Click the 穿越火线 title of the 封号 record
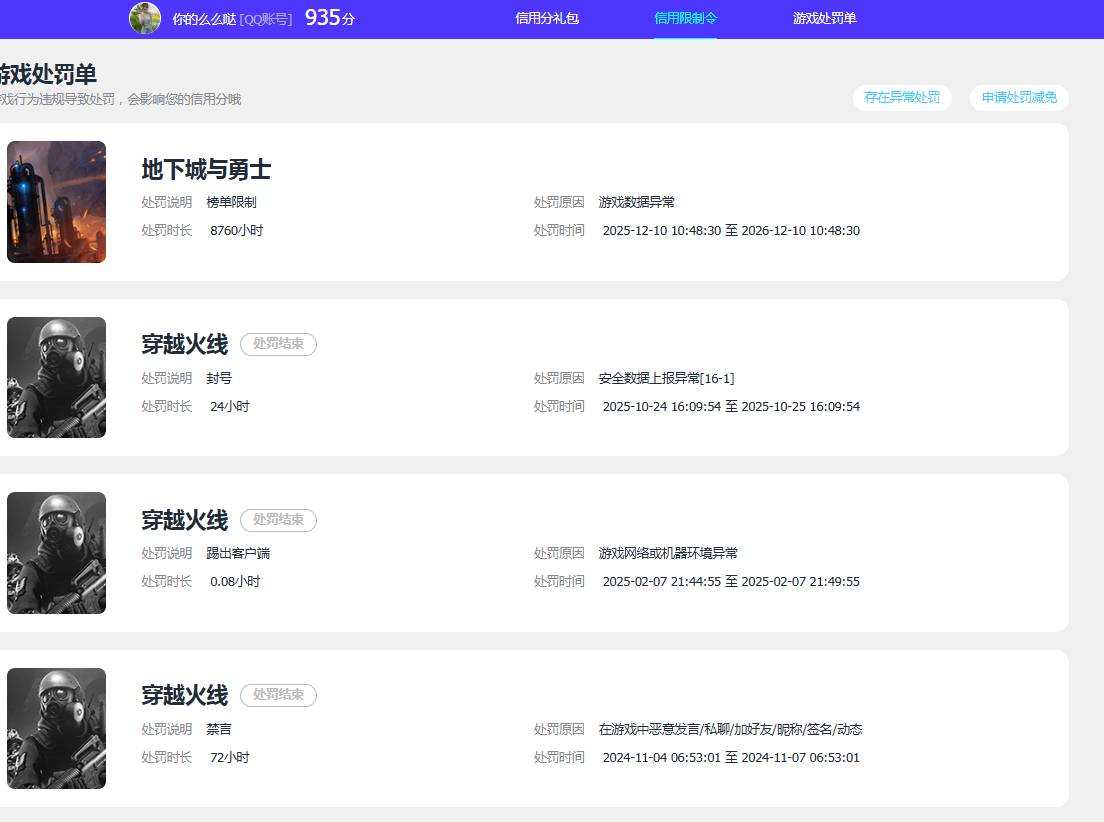This screenshot has height=822, width=1104. 184,344
